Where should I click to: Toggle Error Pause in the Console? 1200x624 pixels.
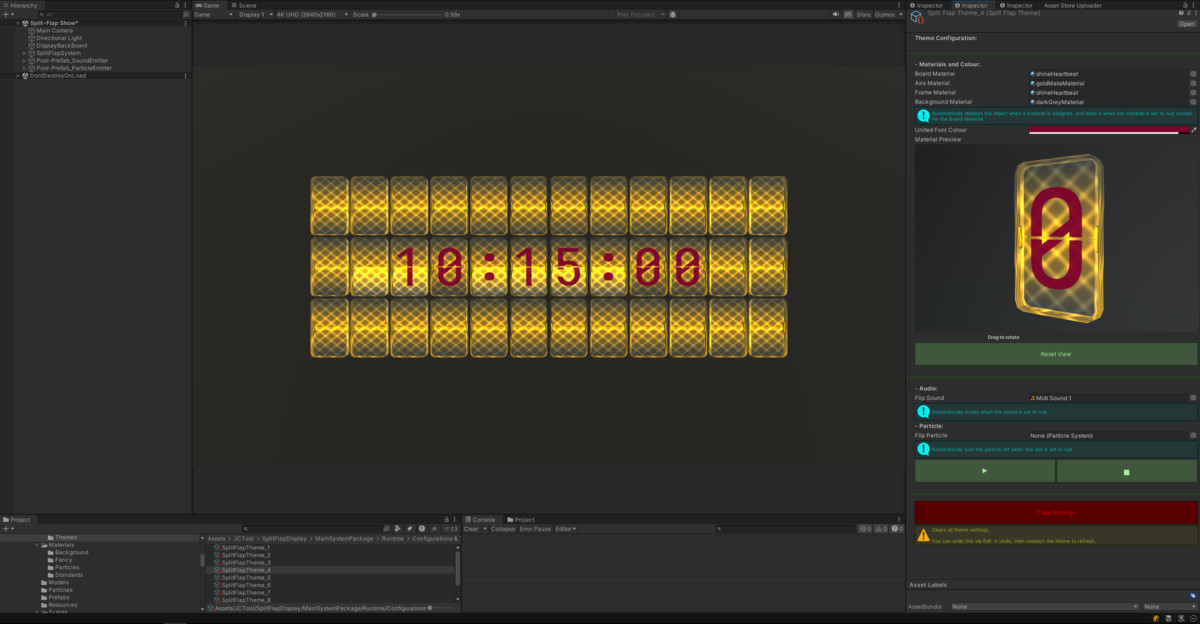(x=535, y=529)
